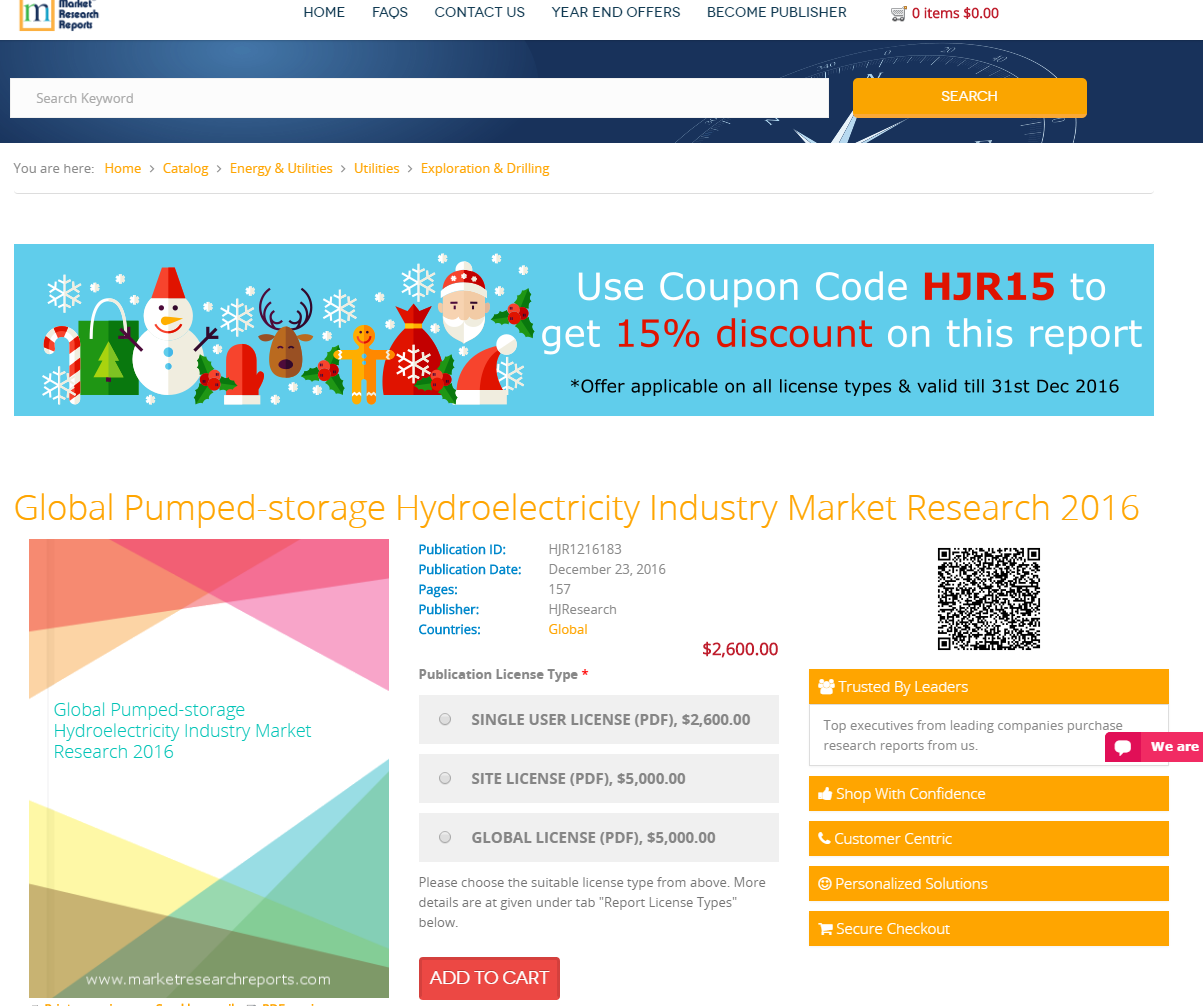
Task: Collapse the Trusted By Leaders panel
Action: [x=988, y=687]
